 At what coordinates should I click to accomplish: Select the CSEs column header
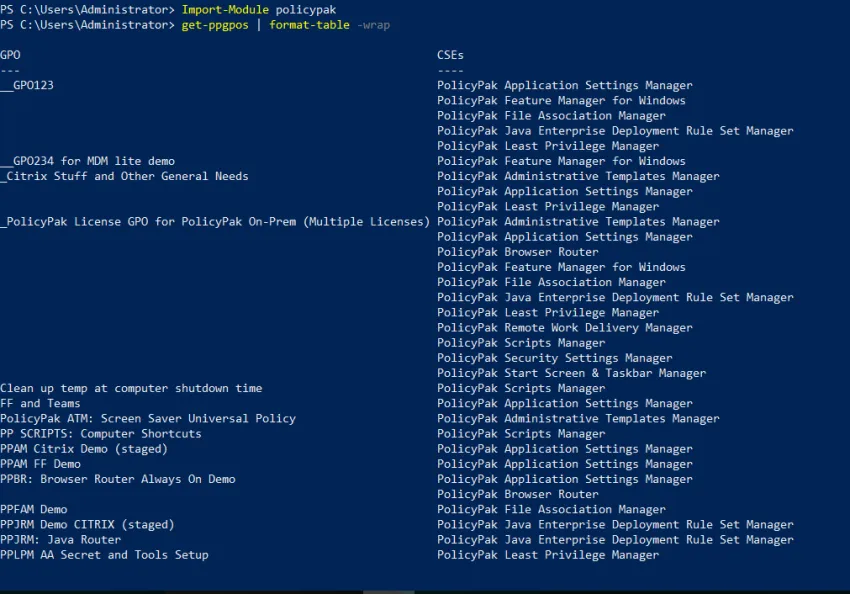[x=450, y=55]
